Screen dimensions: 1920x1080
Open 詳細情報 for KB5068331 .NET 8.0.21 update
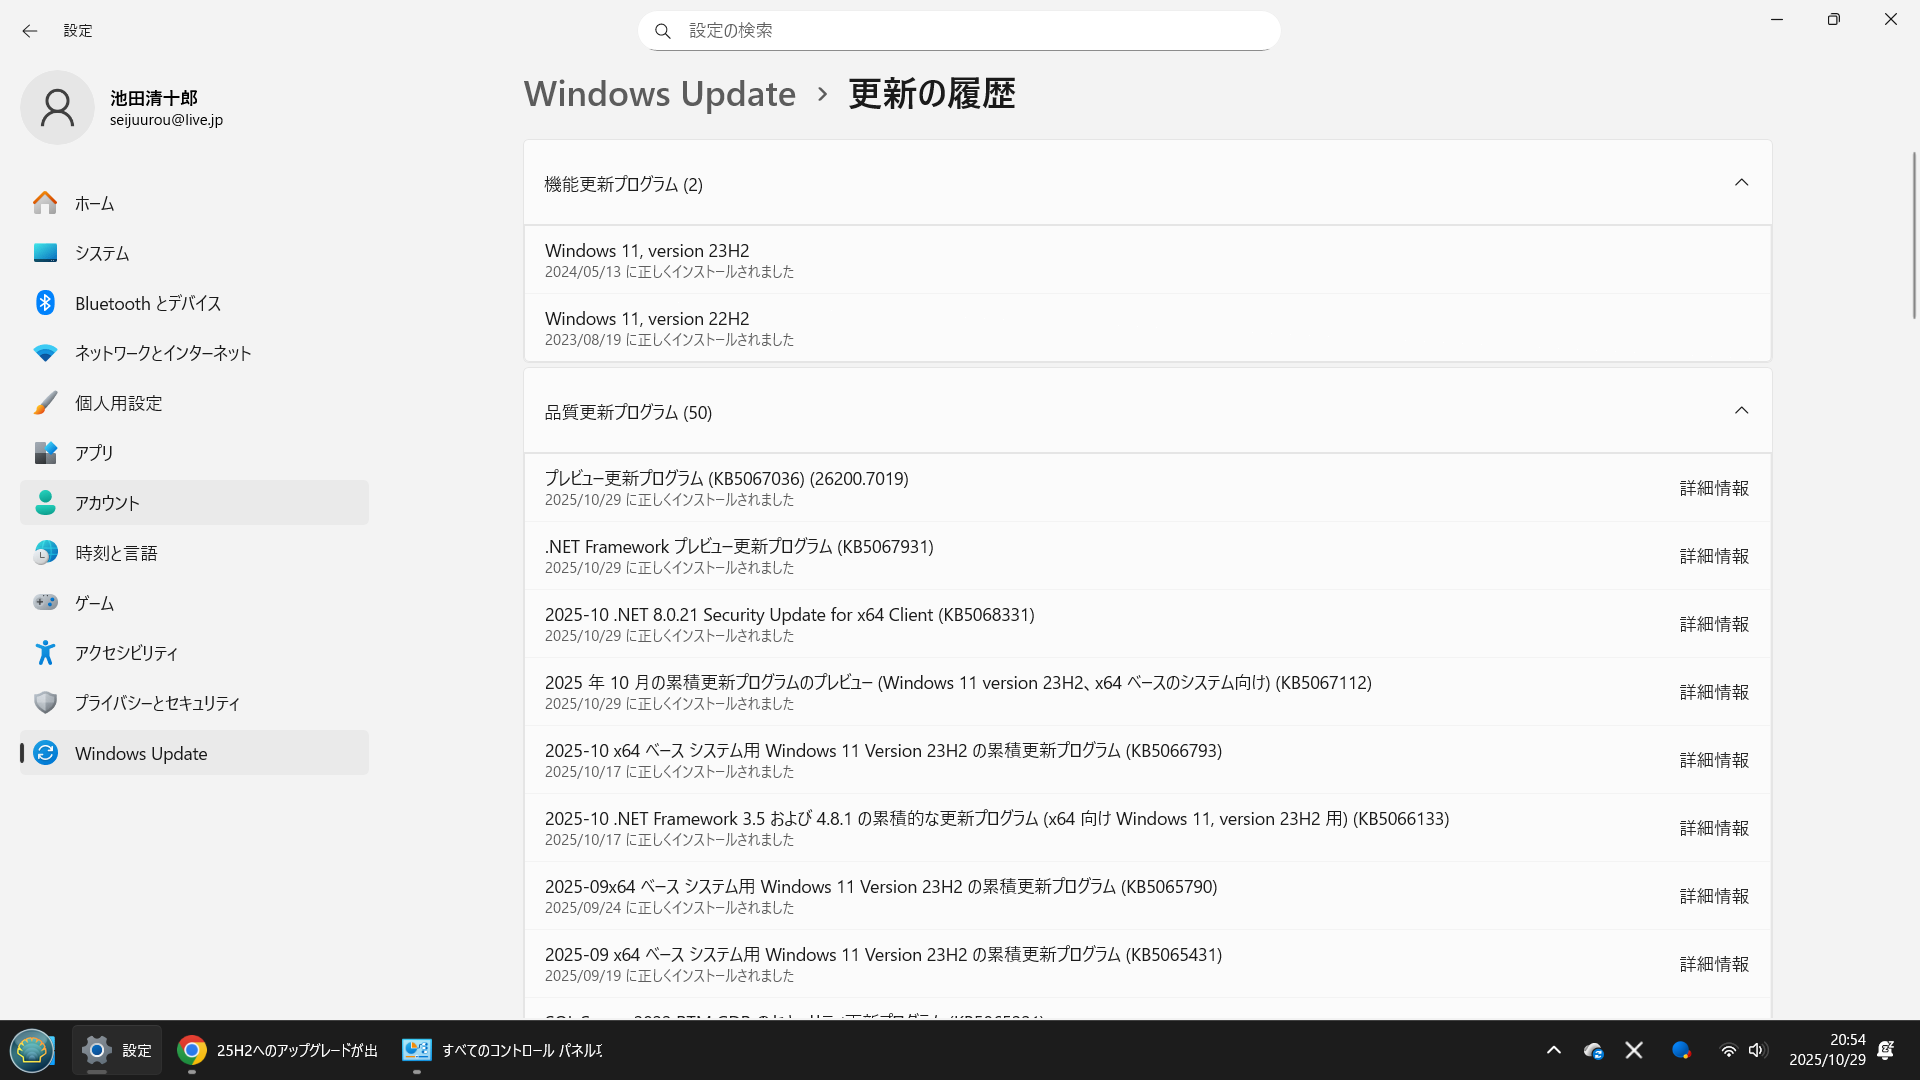click(x=1714, y=624)
